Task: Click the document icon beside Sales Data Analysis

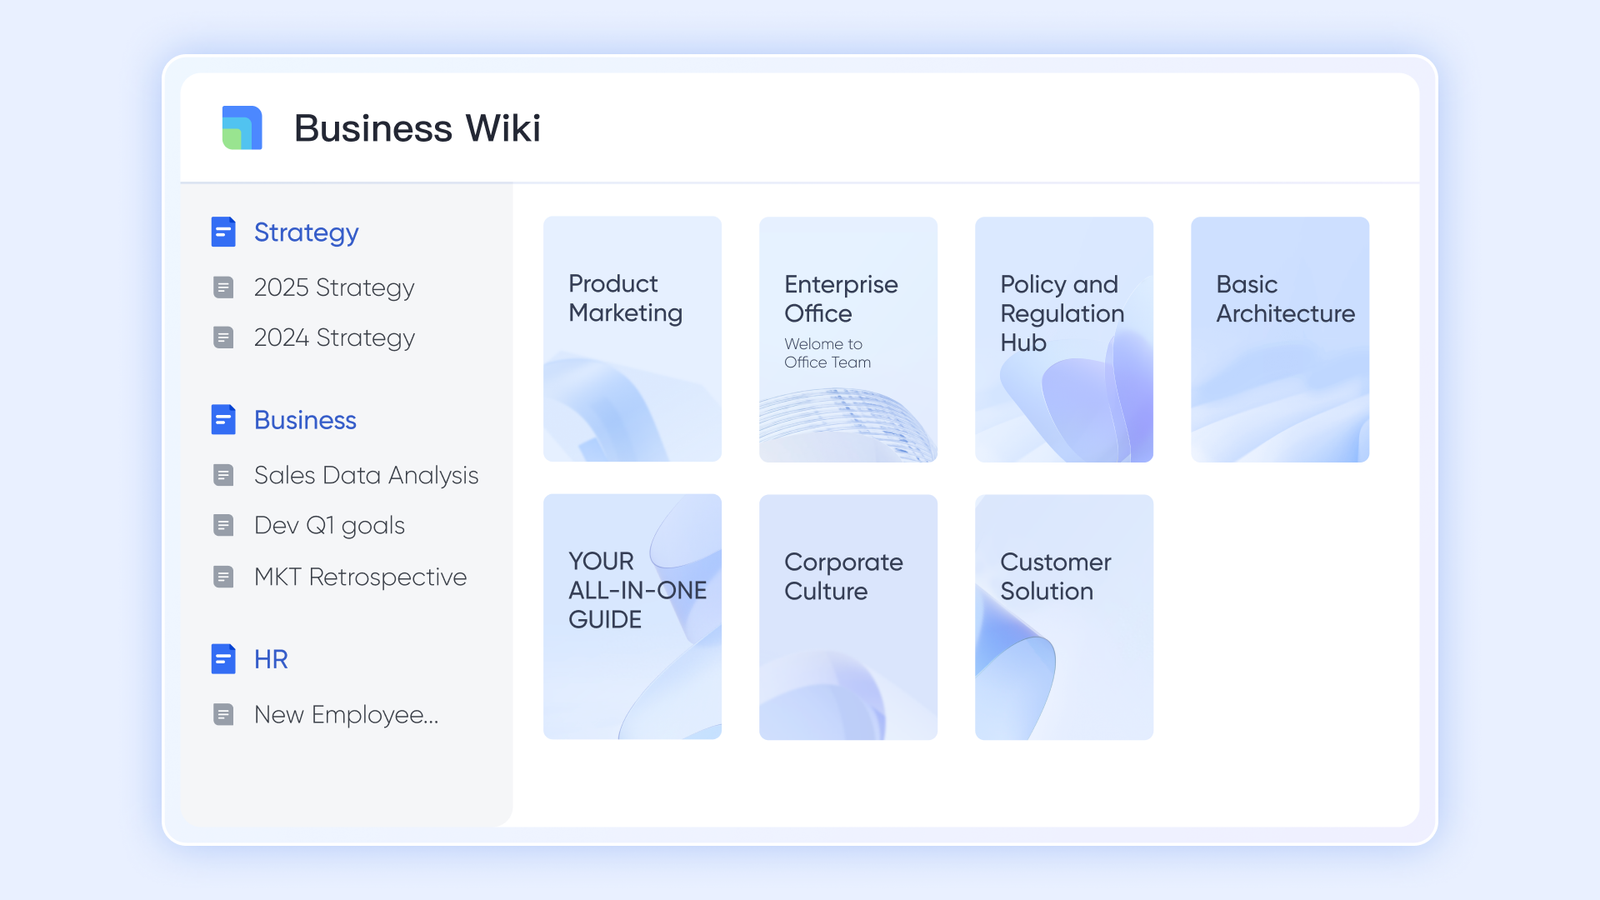Action: click(x=223, y=475)
